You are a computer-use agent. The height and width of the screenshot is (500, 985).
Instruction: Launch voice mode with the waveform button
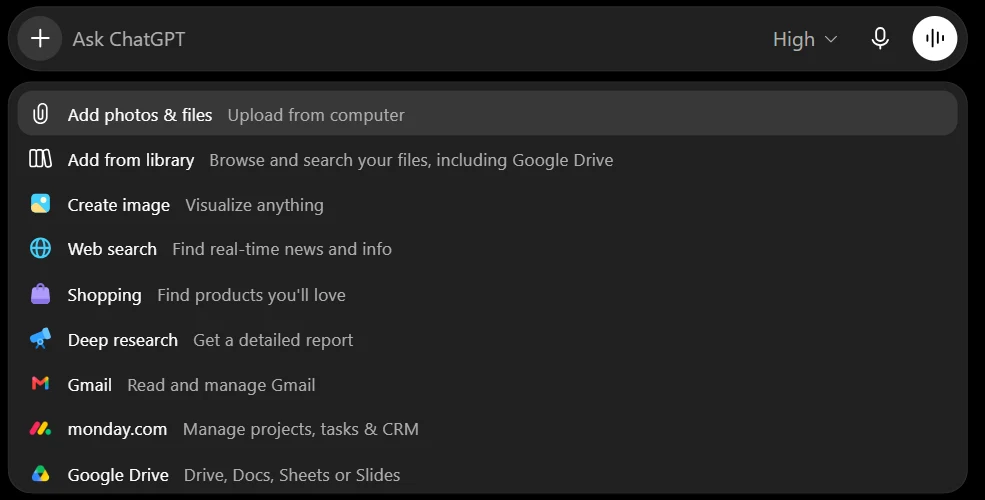(935, 39)
